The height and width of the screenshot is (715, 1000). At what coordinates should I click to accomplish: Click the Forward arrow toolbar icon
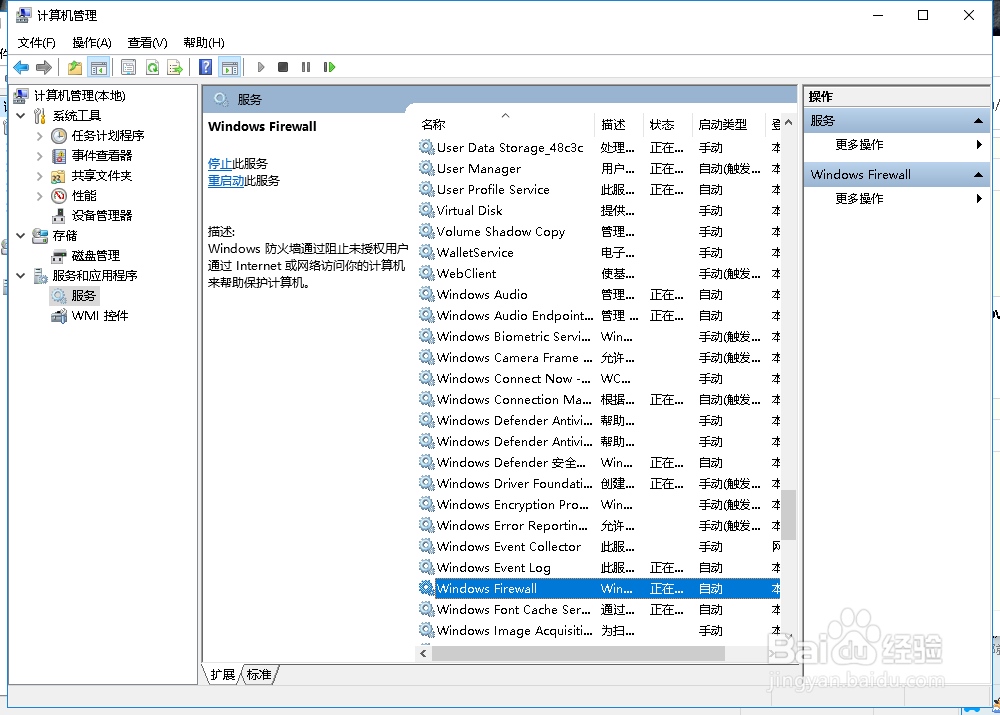(x=44, y=67)
